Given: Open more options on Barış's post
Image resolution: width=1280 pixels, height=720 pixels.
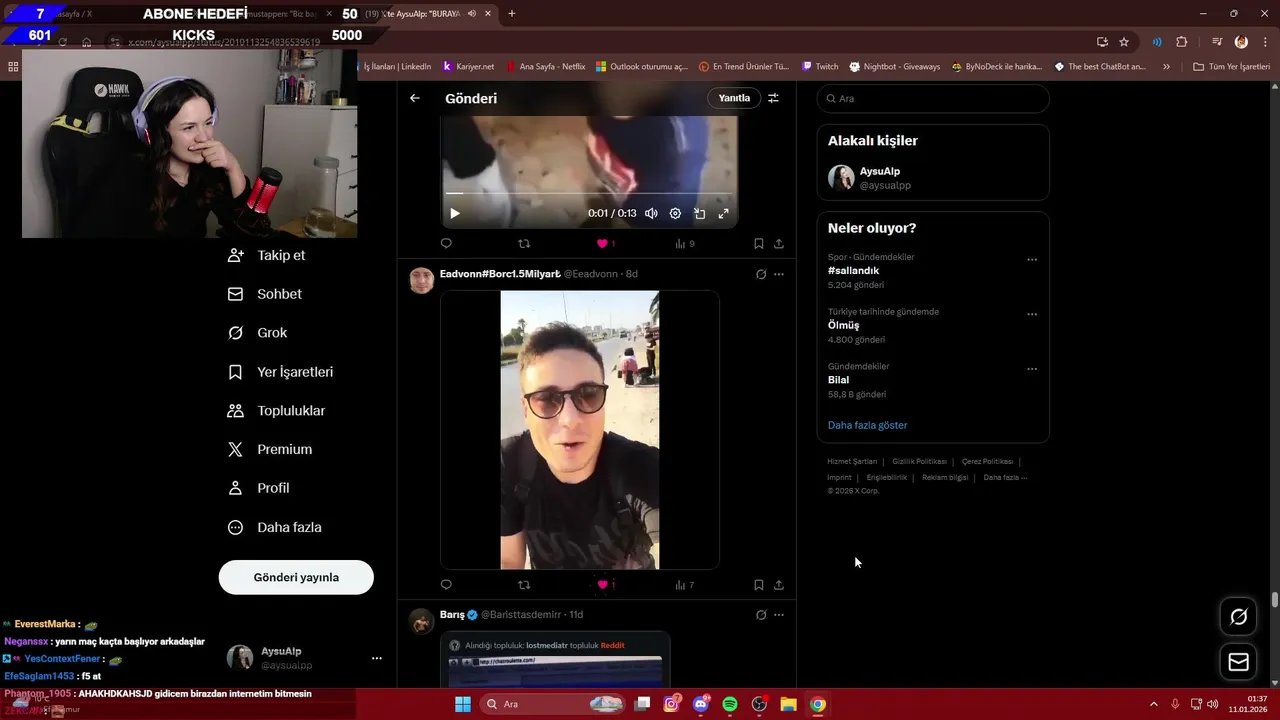Looking at the screenshot, I should [779, 615].
